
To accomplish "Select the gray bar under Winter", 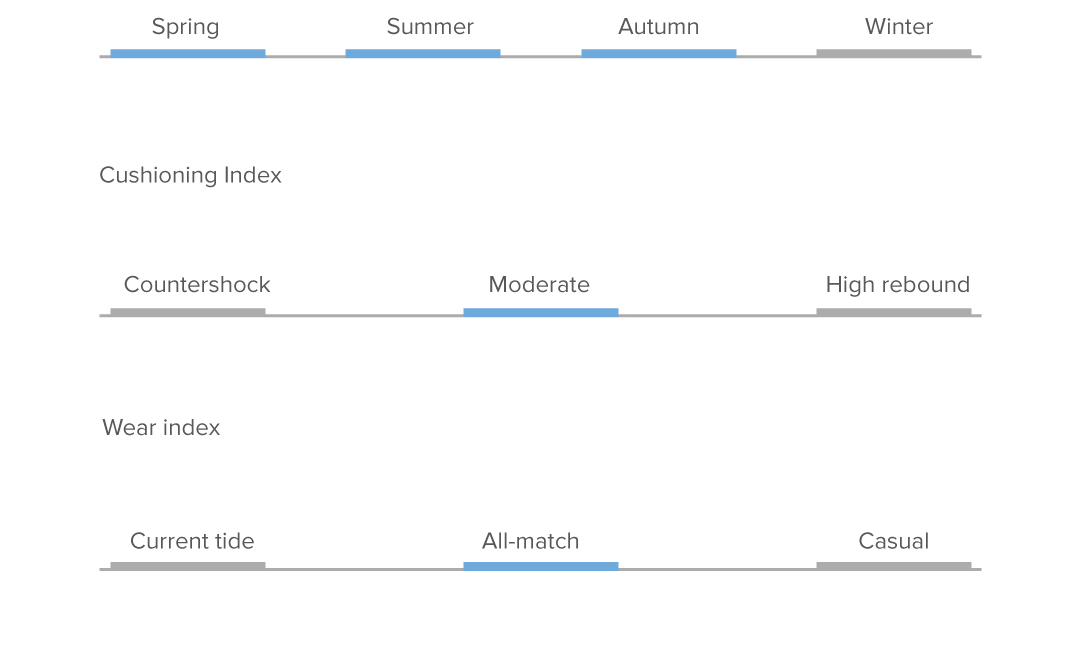I will pyautogui.click(x=893, y=53).
